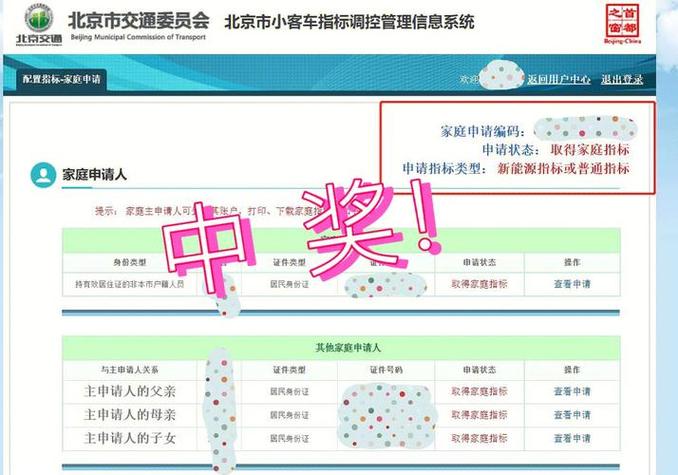Select the 主申请人的父亲 row label
Image resolution: width=678 pixels, height=475 pixels.
(130, 391)
